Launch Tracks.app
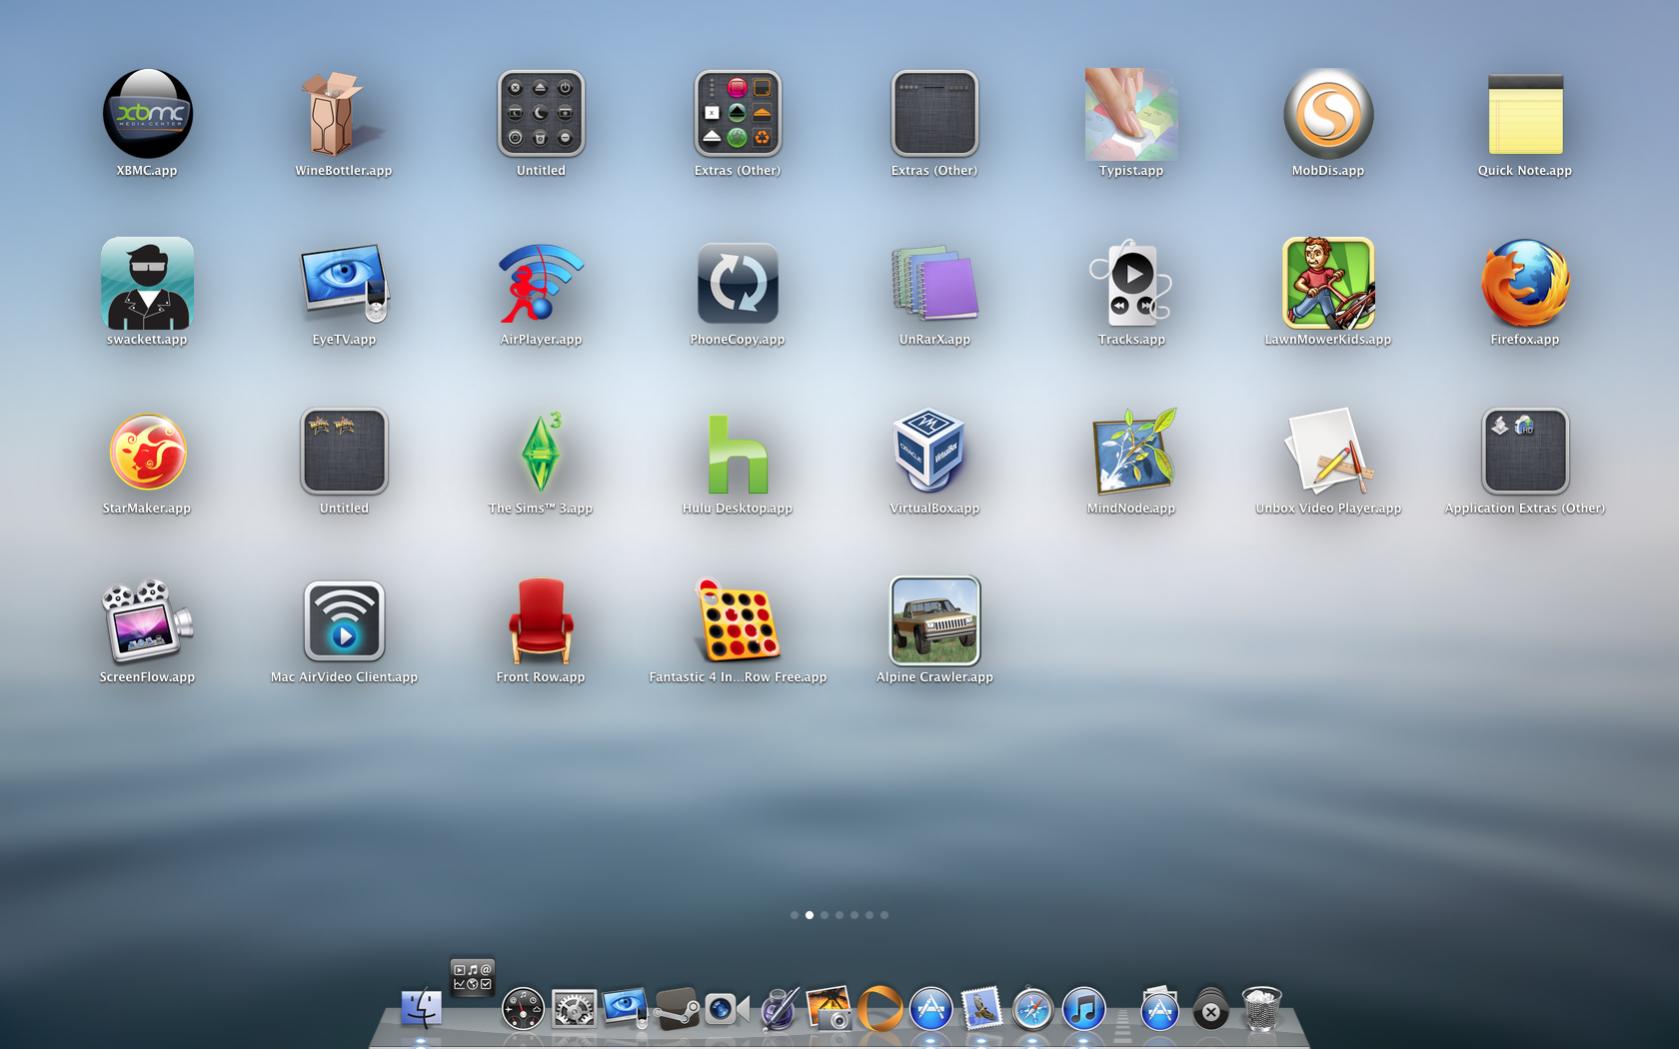 point(1131,283)
